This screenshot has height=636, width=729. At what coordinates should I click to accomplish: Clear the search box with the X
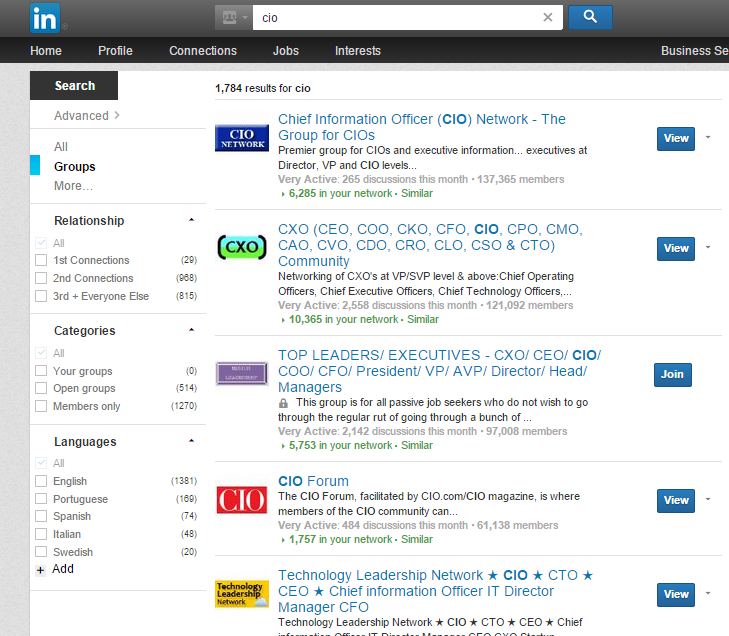[x=548, y=18]
